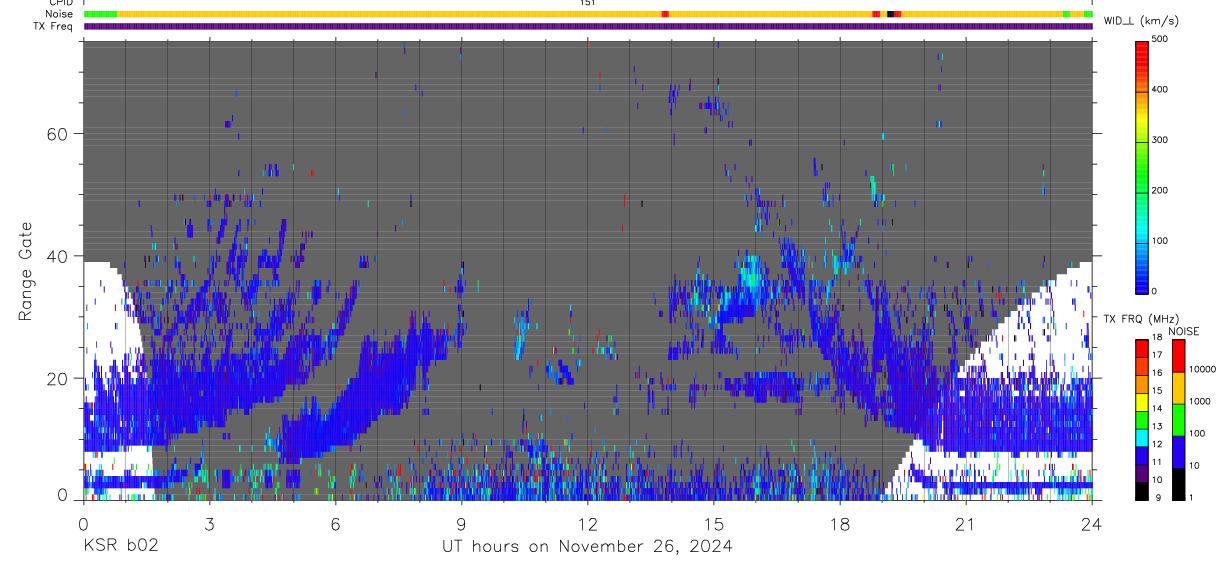Click the 24 hour tick on the UT axis
This screenshot has width=1228, height=567.
pos(1091,524)
